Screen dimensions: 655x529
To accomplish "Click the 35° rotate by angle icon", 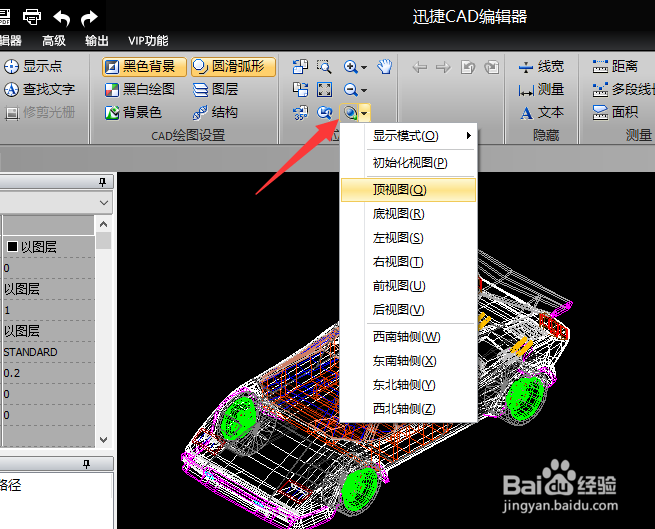I will (x=300, y=112).
